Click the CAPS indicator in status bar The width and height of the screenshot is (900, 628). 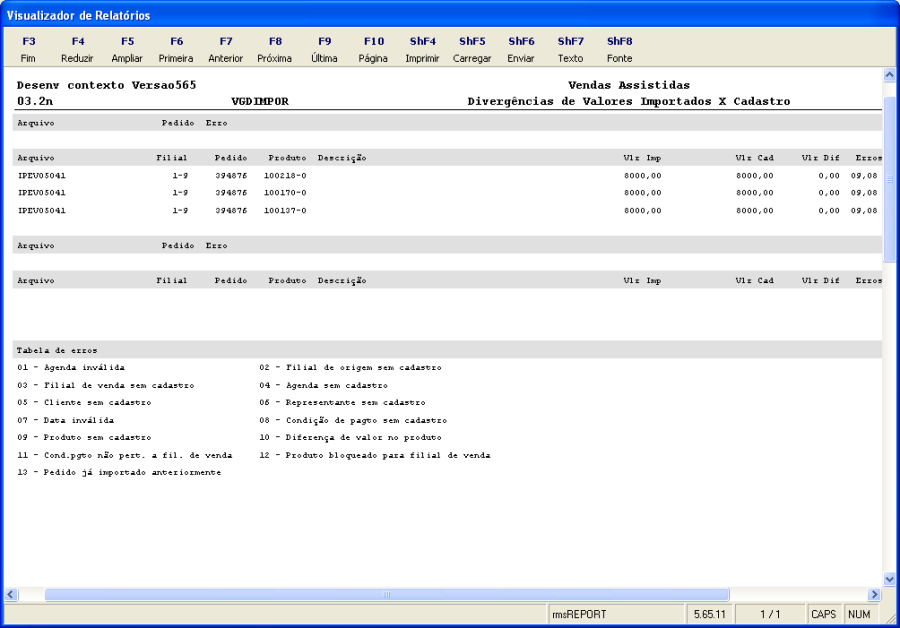(x=824, y=614)
